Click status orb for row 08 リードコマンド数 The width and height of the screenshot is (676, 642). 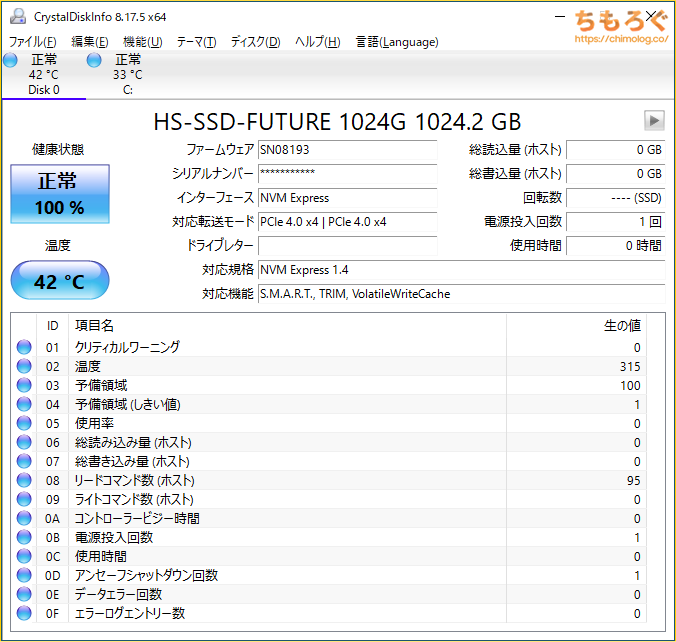[24, 480]
